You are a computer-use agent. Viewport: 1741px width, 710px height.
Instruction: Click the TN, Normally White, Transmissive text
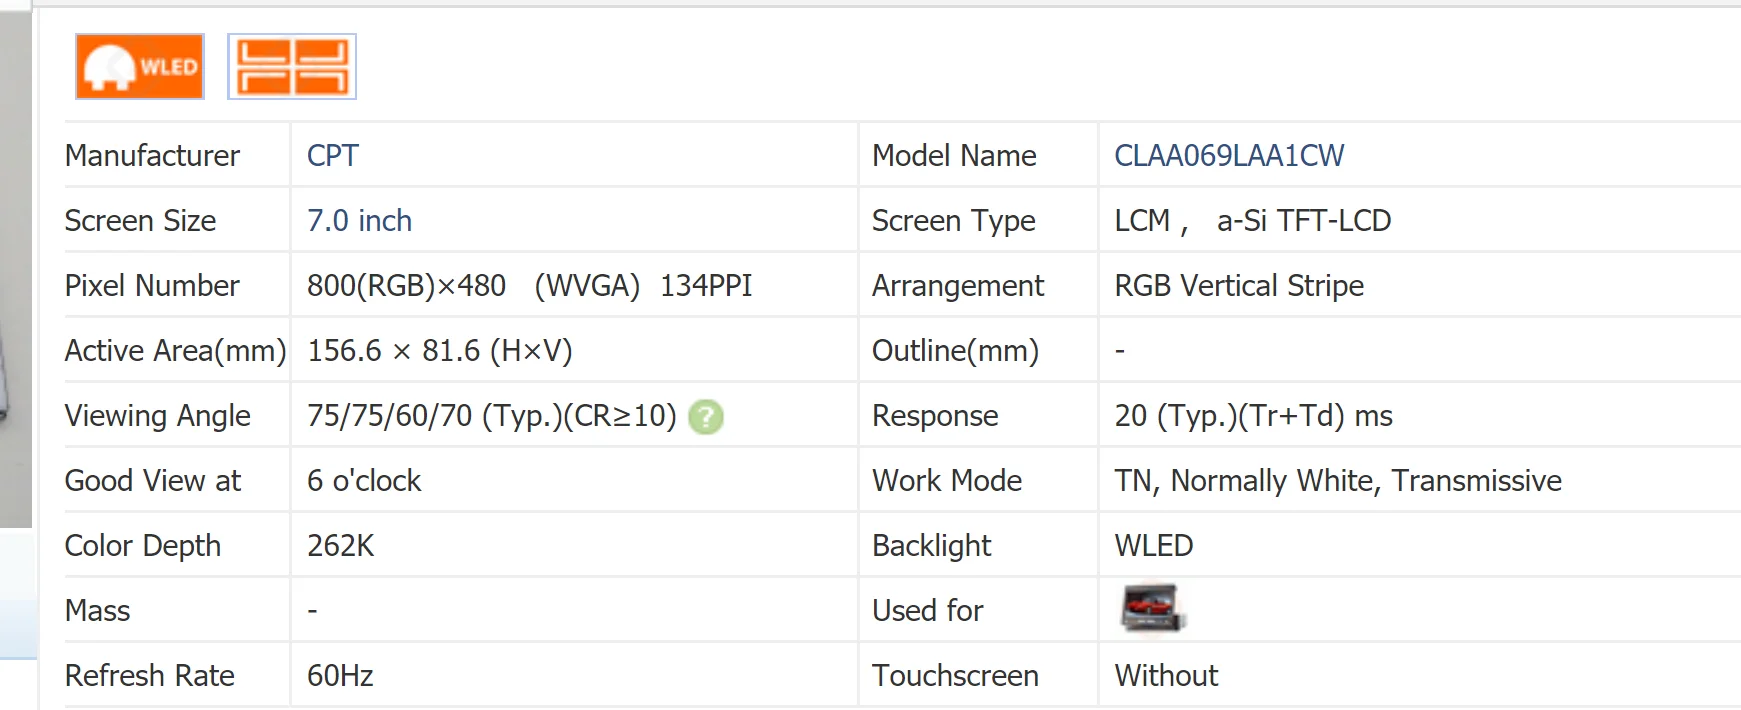[x=1338, y=481]
